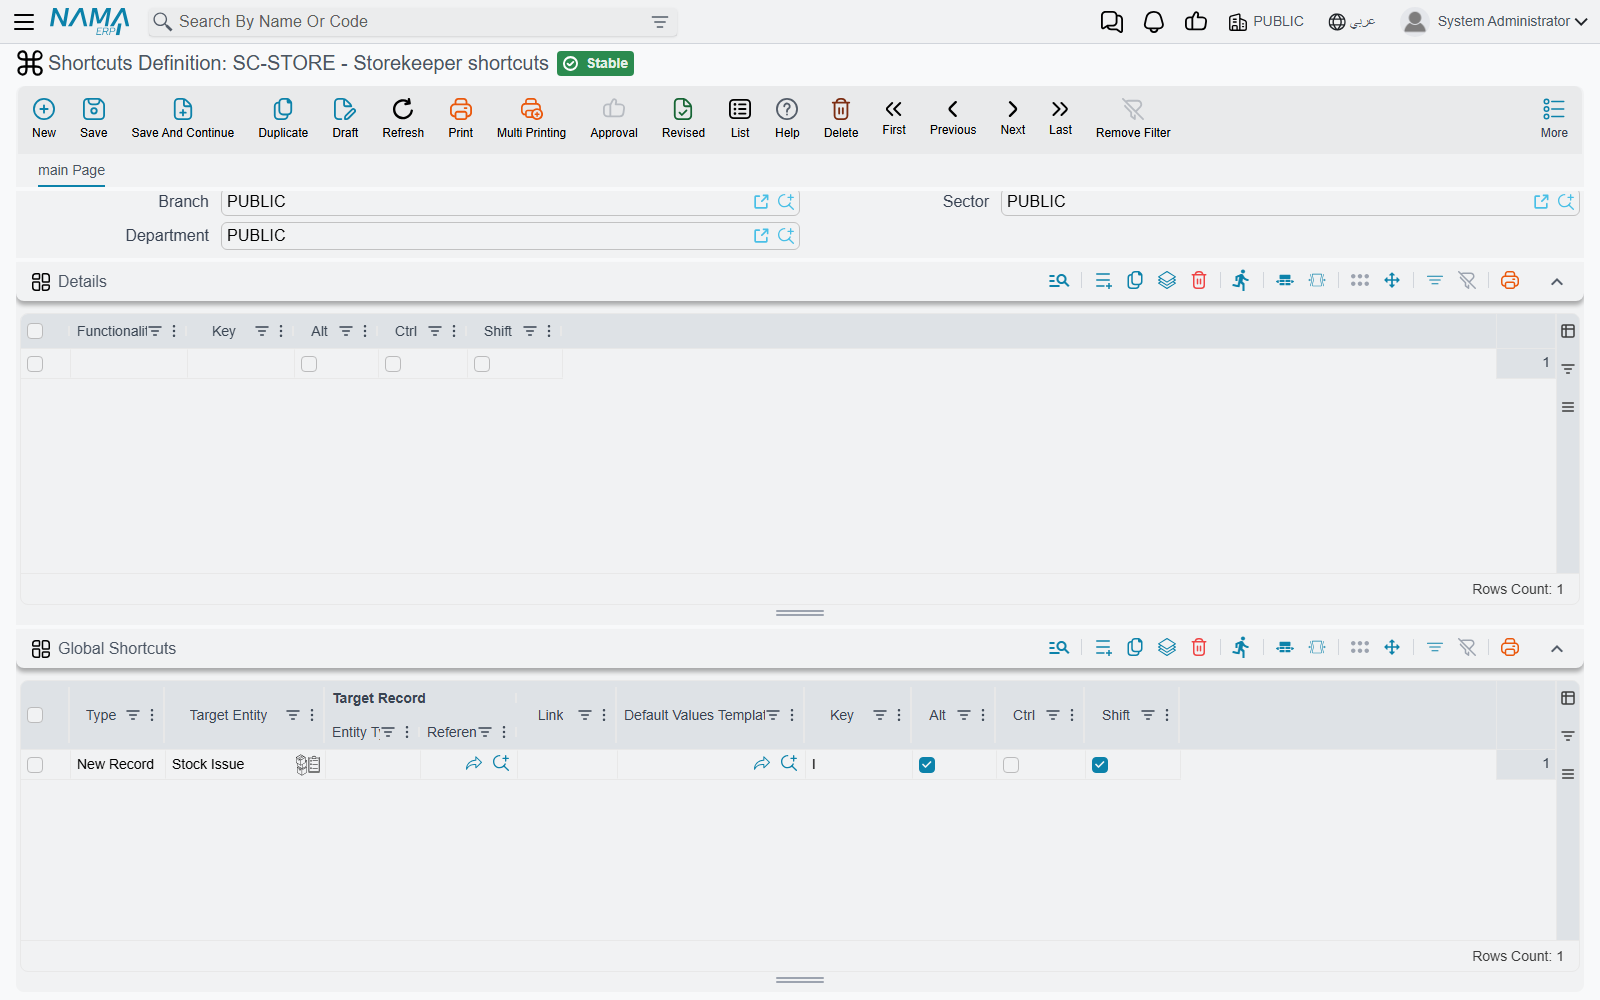Open Target Entity column menu
The height and width of the screenshot is (1000, 1600).
pos(312,715)
